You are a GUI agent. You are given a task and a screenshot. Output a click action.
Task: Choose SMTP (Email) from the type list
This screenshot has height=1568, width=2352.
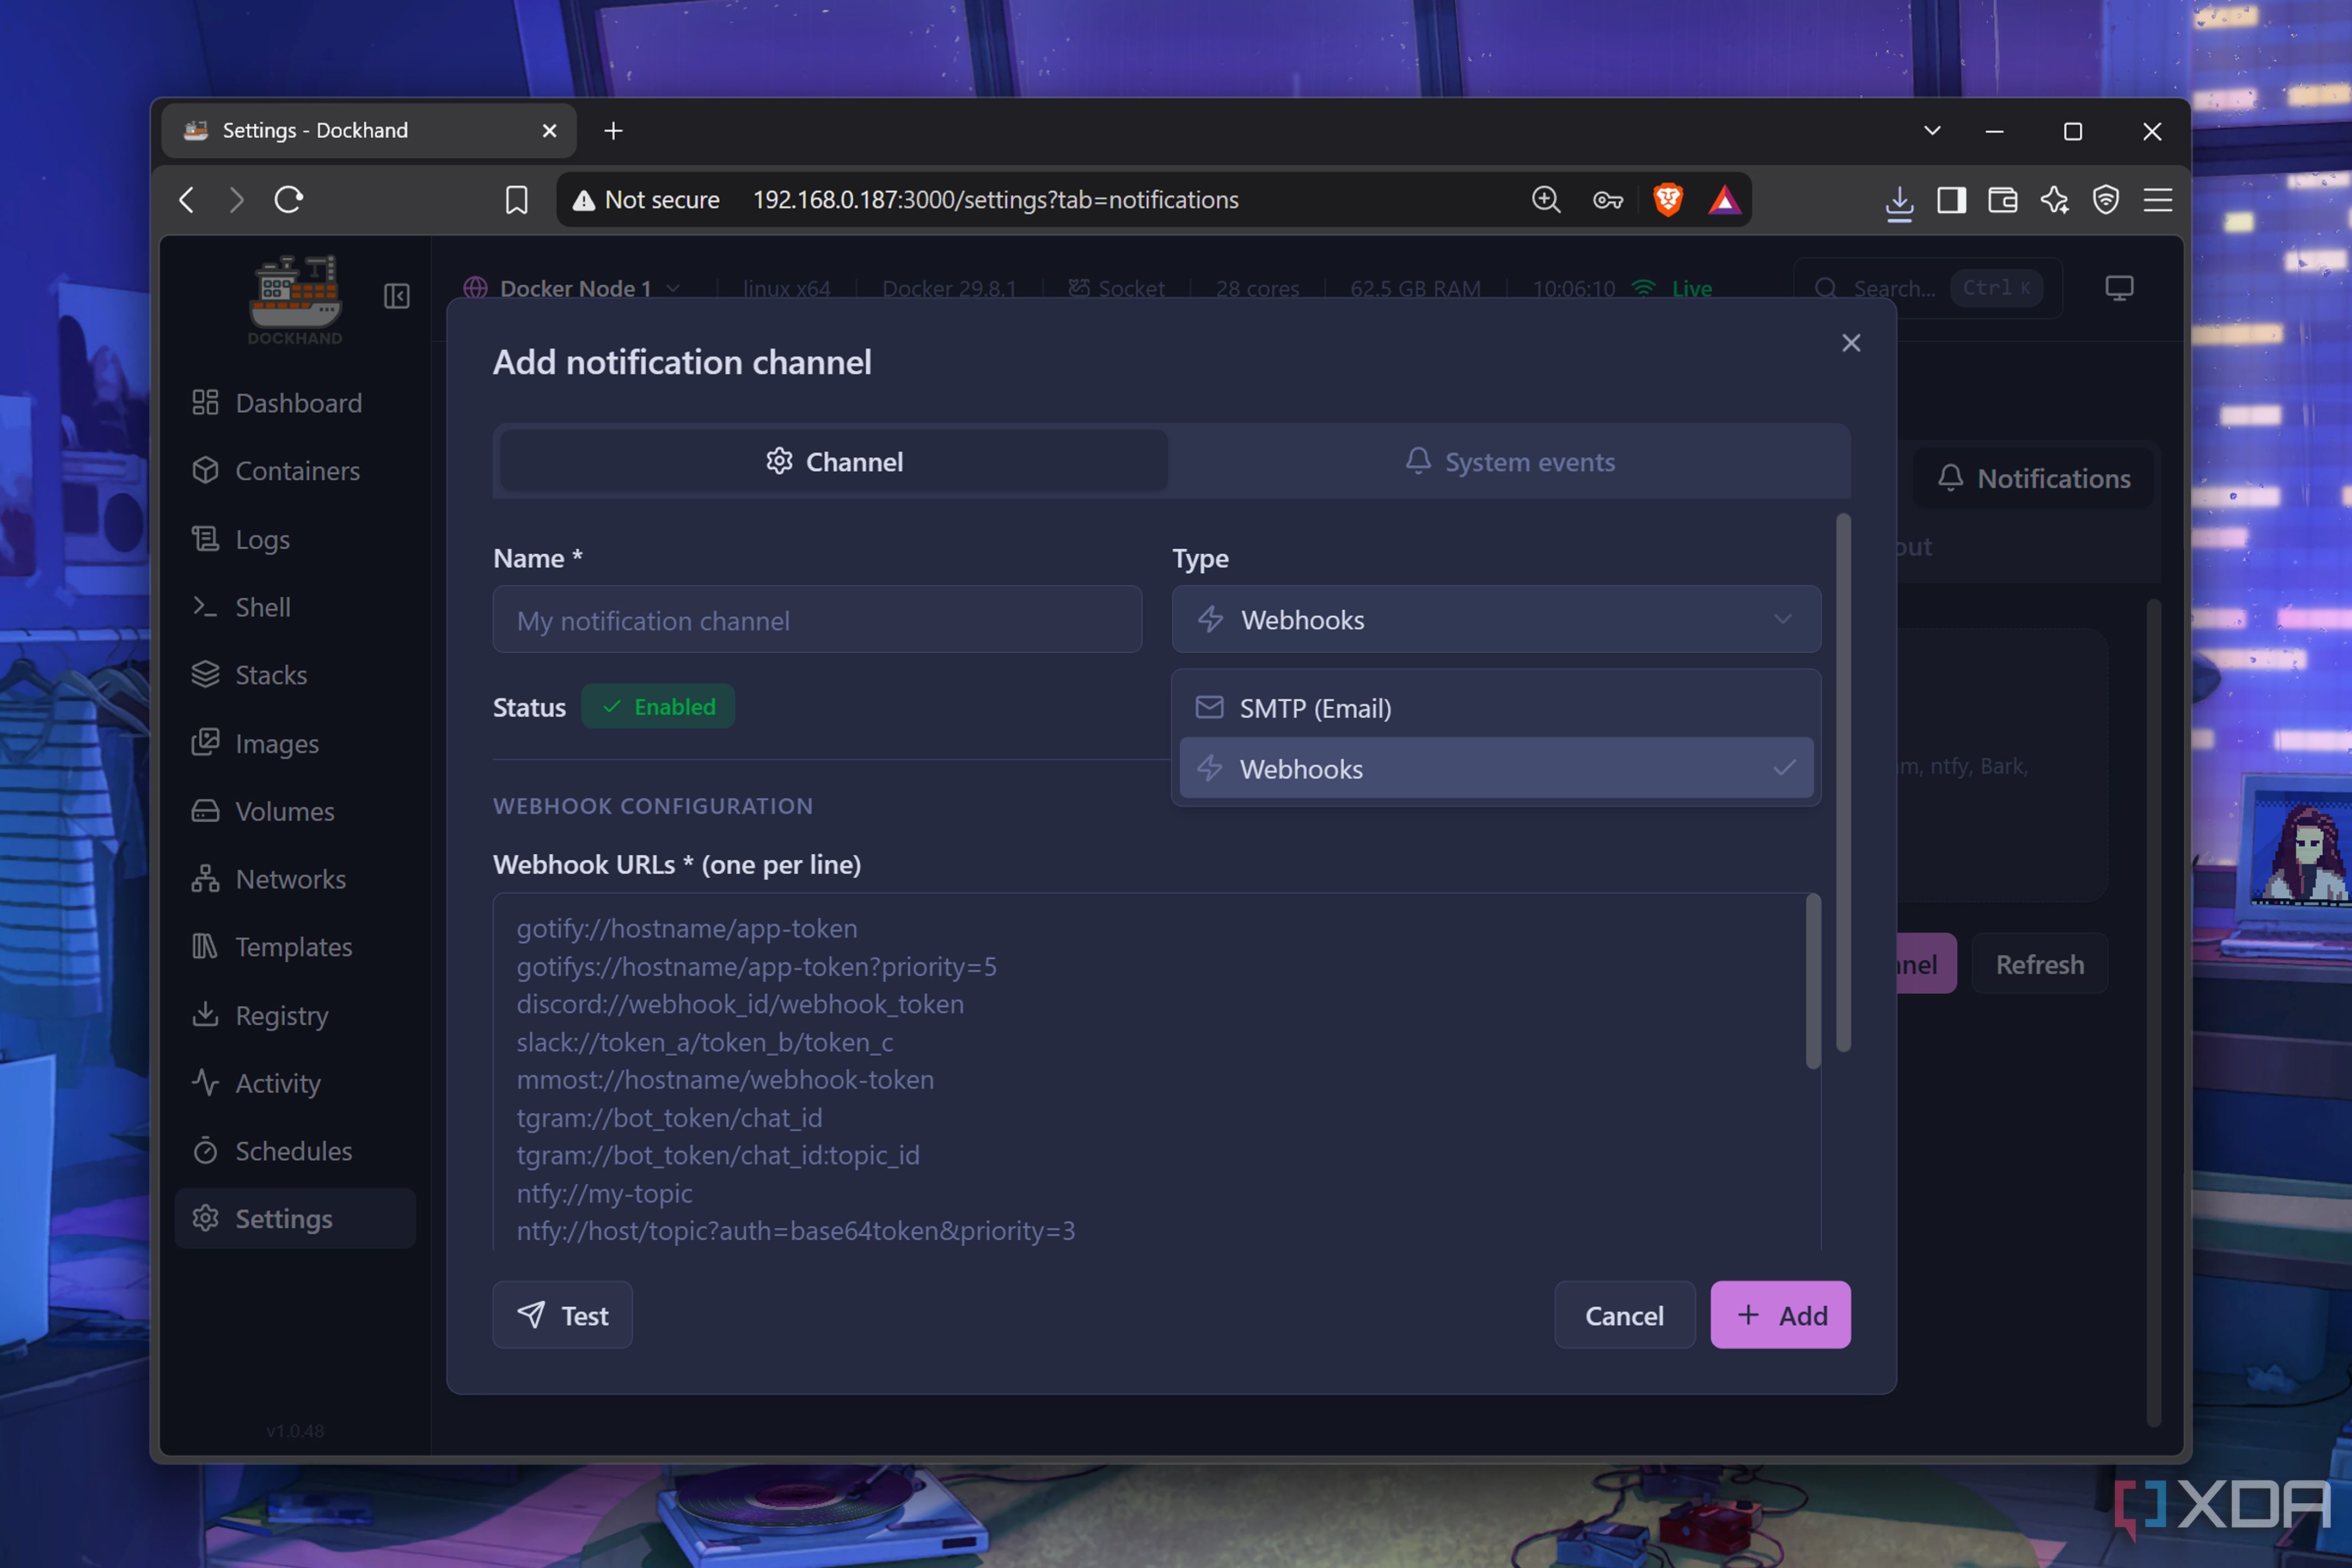tap(1496, 708)
